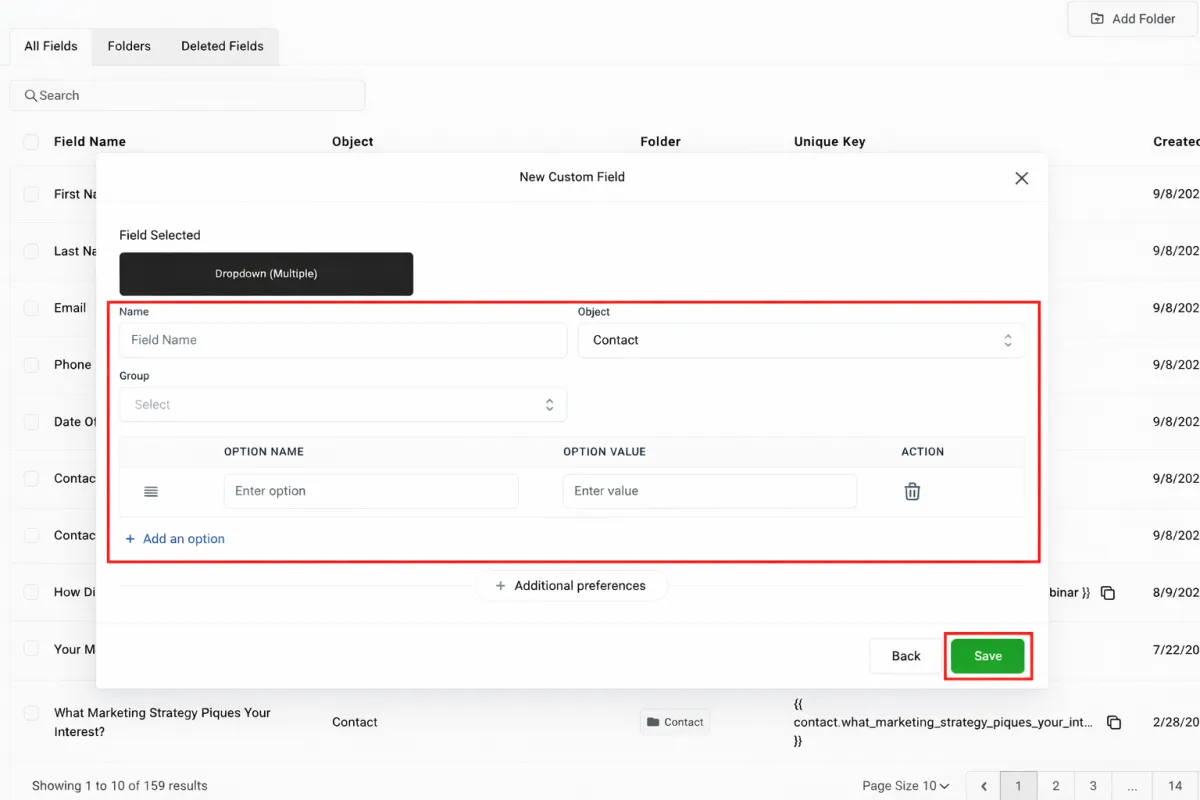Select page 1 in pagination
The width and height of the screenshot is (1200, 800).
click(x=1019, y=786)
